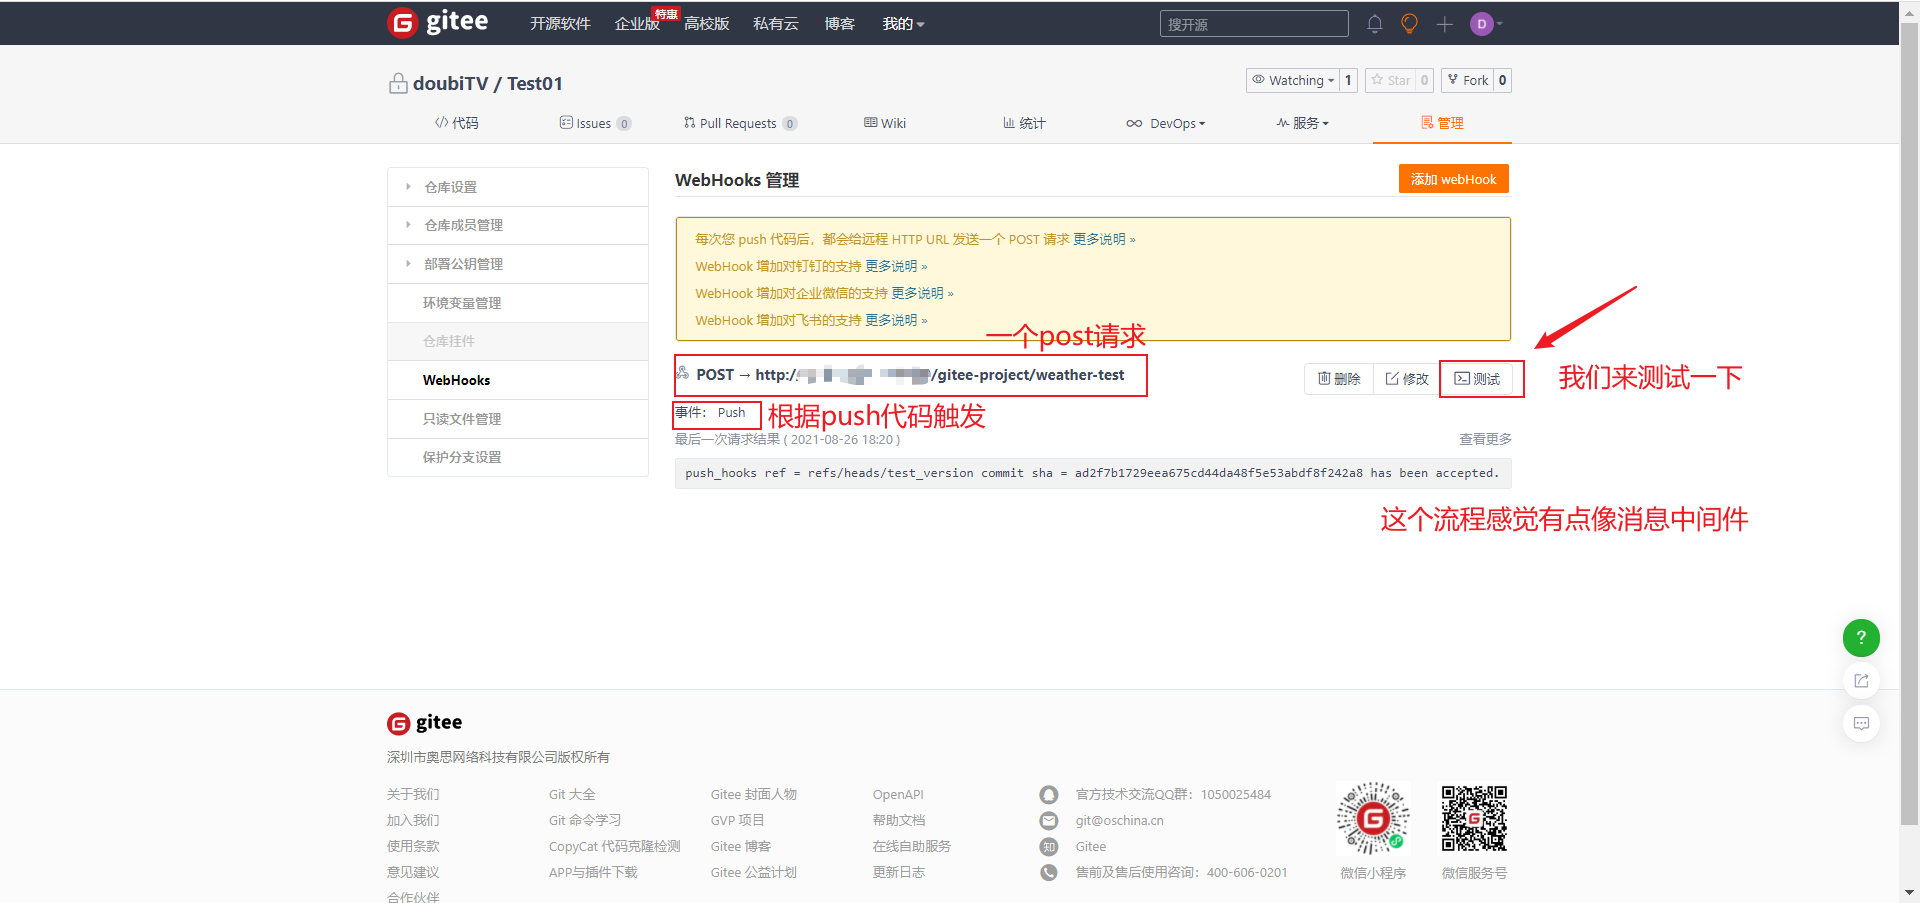This screenshot has width=1920, height=903.
Task: Click the floating share icon on right
Action: [1860, 681]
